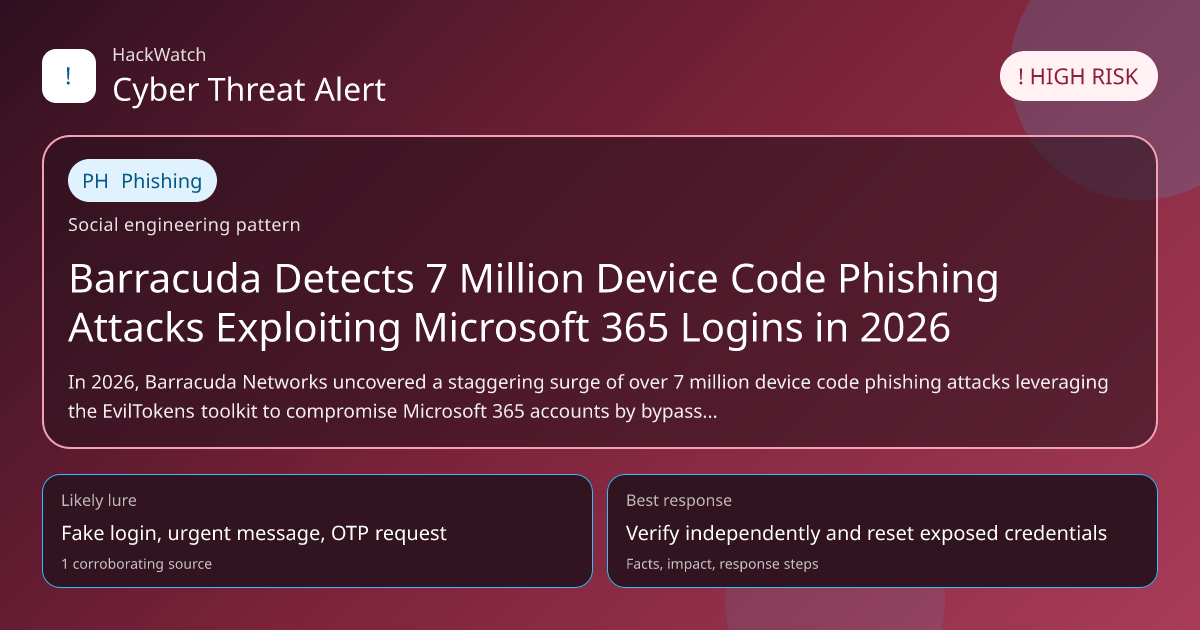Click the Facts, impact, response steps text
1200x630 pixels.
coord(722,564)
